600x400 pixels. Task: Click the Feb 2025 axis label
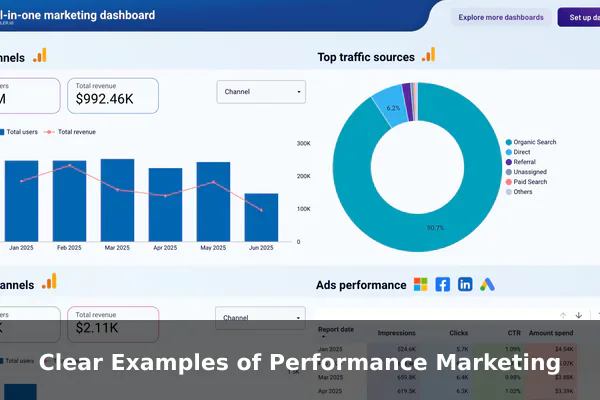(69, 248)
